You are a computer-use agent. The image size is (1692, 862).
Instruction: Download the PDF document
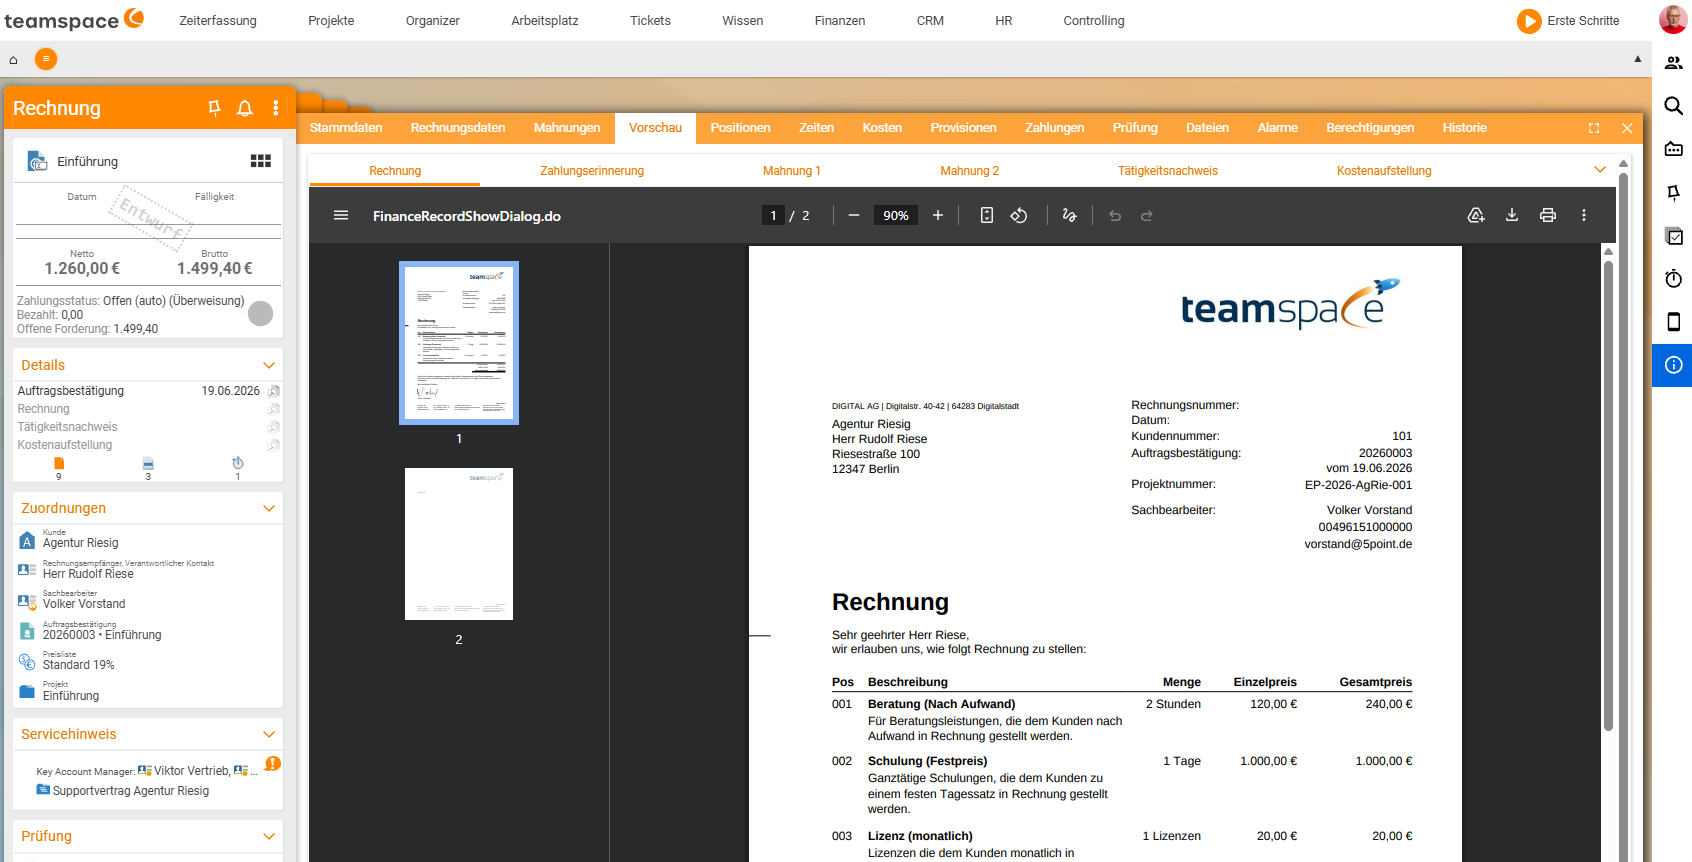(x=1512, y=215)
